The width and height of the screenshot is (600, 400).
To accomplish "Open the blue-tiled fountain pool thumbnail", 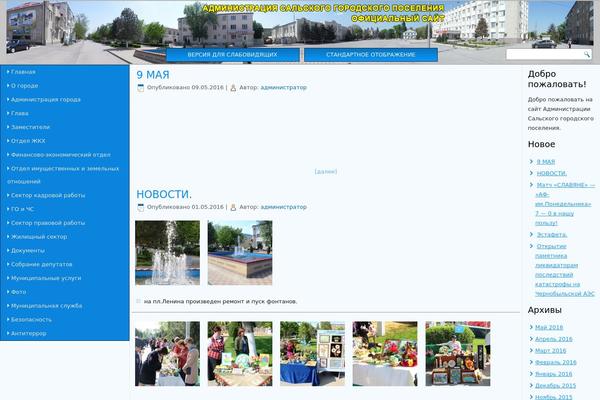I will (x=240, y=253).
